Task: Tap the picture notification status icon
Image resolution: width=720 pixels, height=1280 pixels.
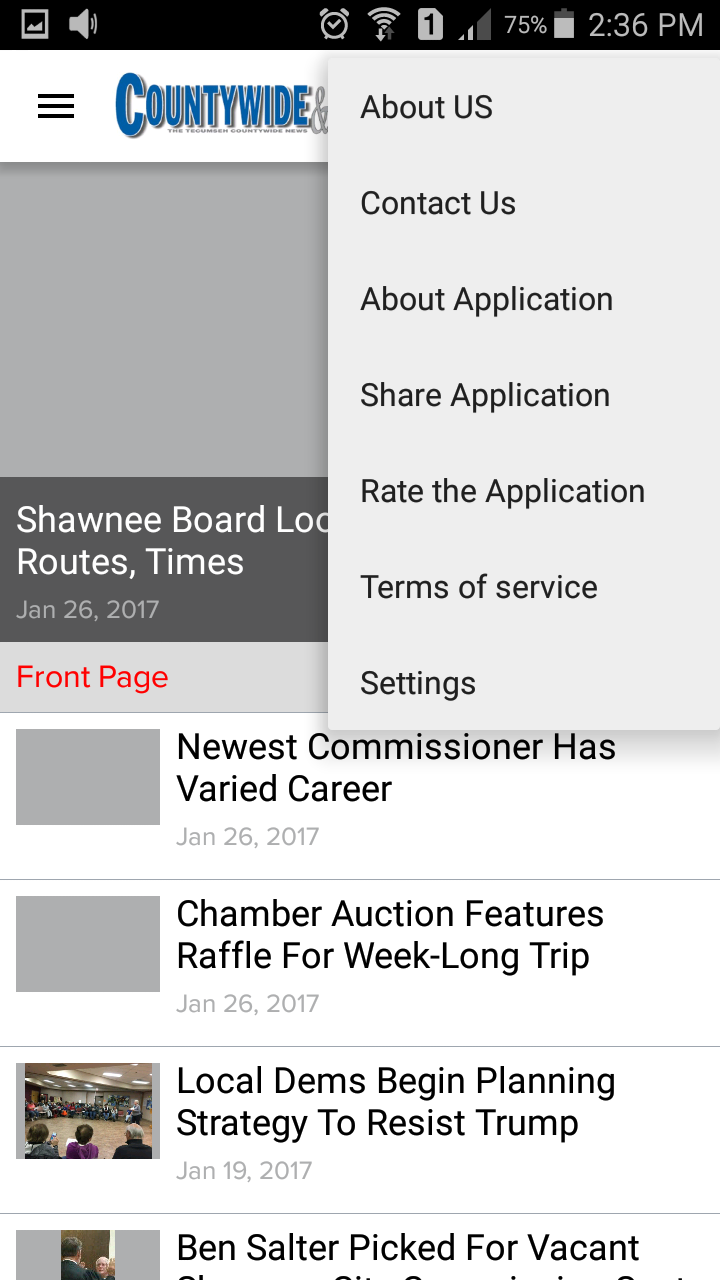Action: 35,24
